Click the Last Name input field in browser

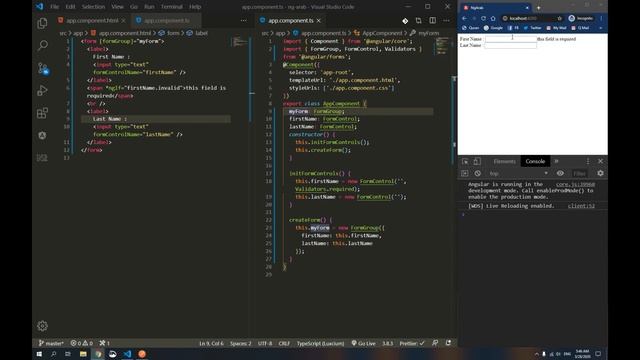(510, 45)
